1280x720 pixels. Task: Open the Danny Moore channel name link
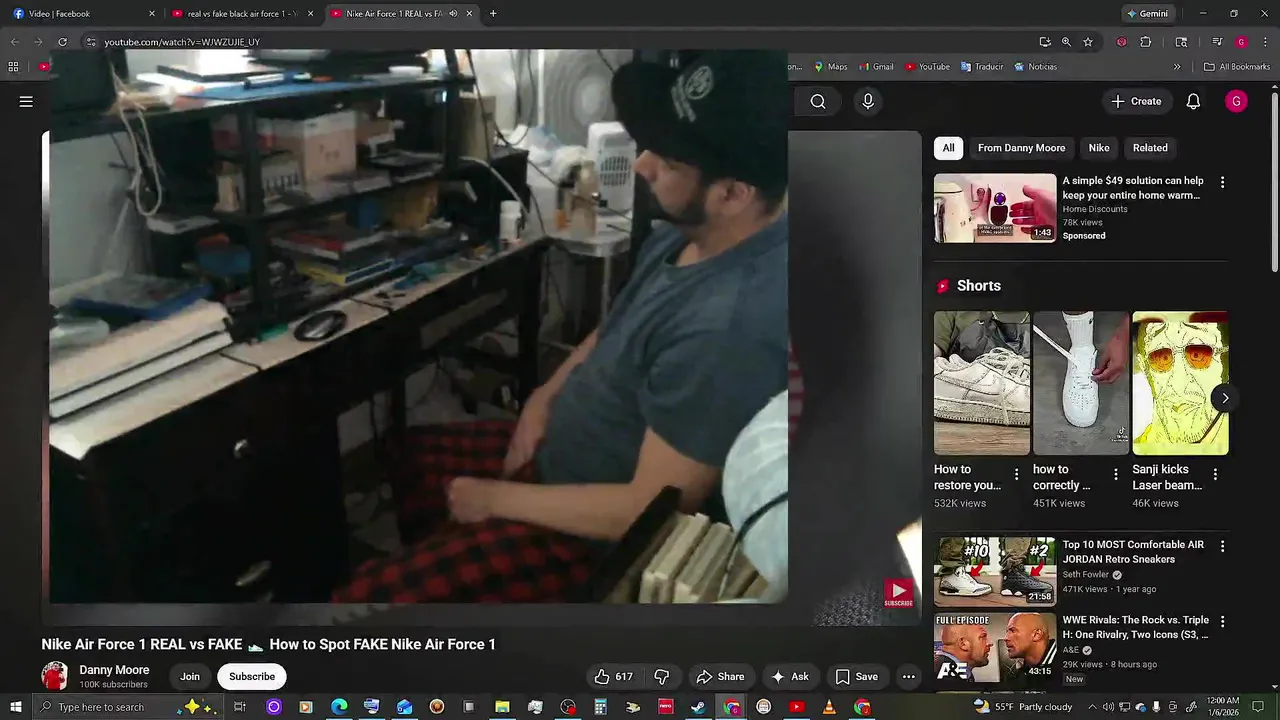point(114,670)
